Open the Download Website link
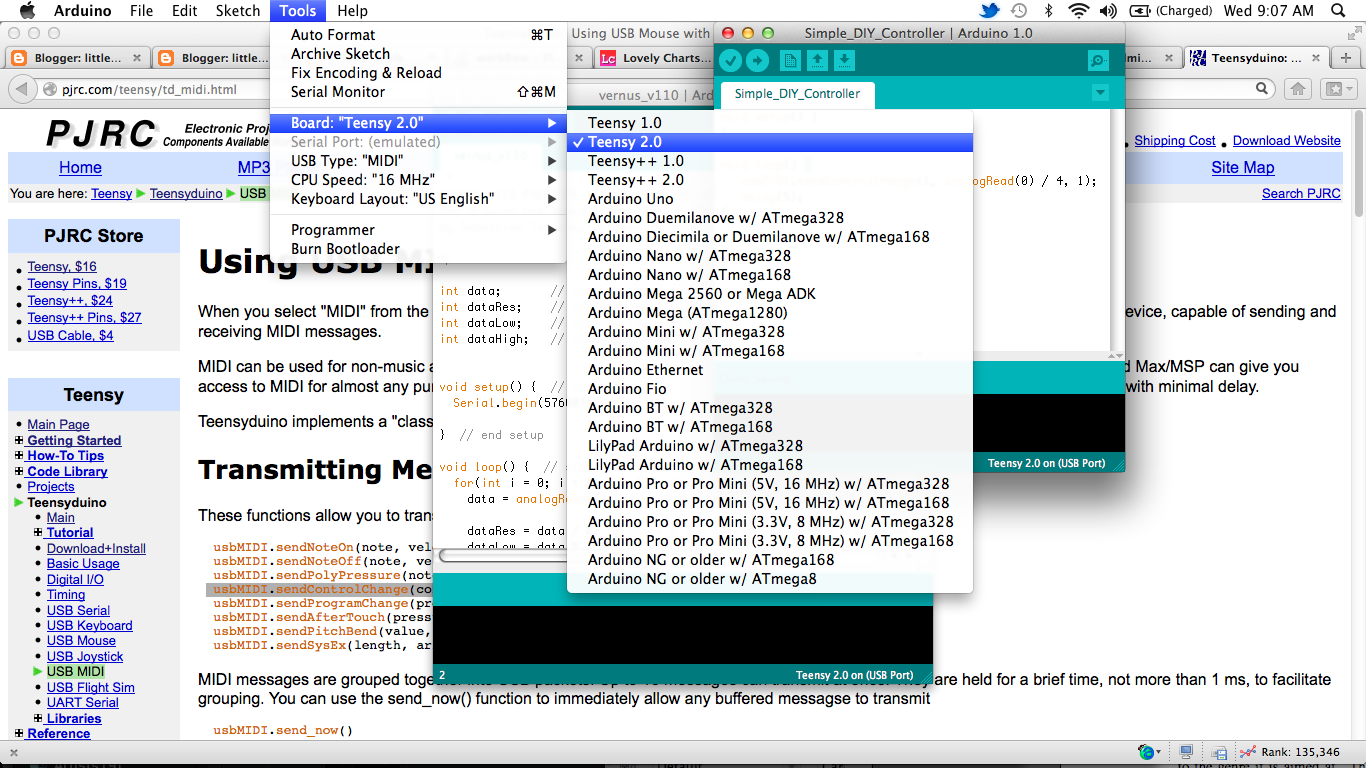Viewport: 1366px width, 768px height. [1287, 141]
